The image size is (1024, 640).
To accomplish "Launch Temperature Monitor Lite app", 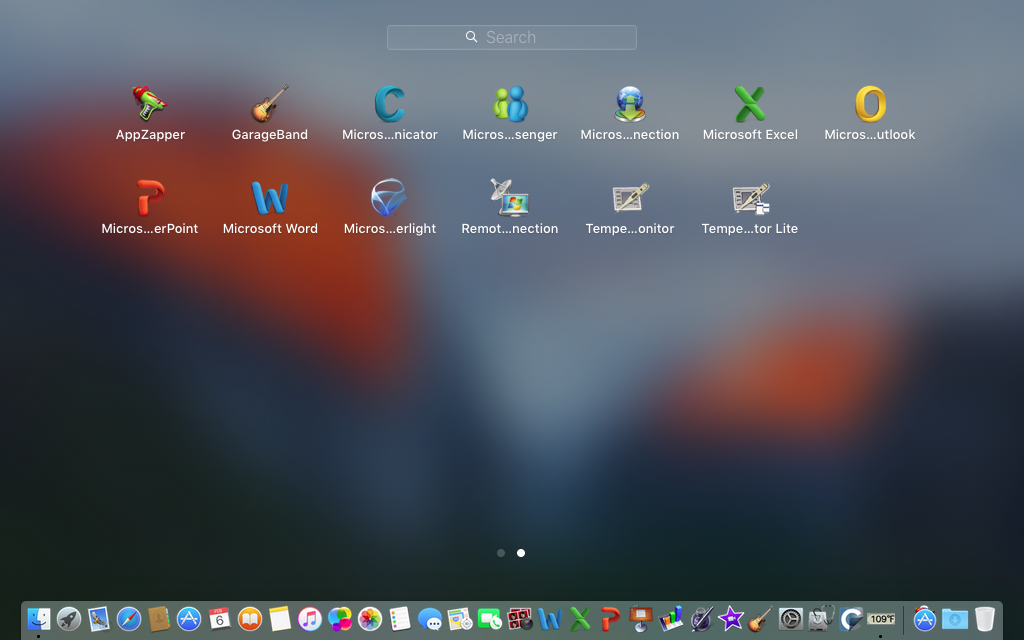I will 750,198.
